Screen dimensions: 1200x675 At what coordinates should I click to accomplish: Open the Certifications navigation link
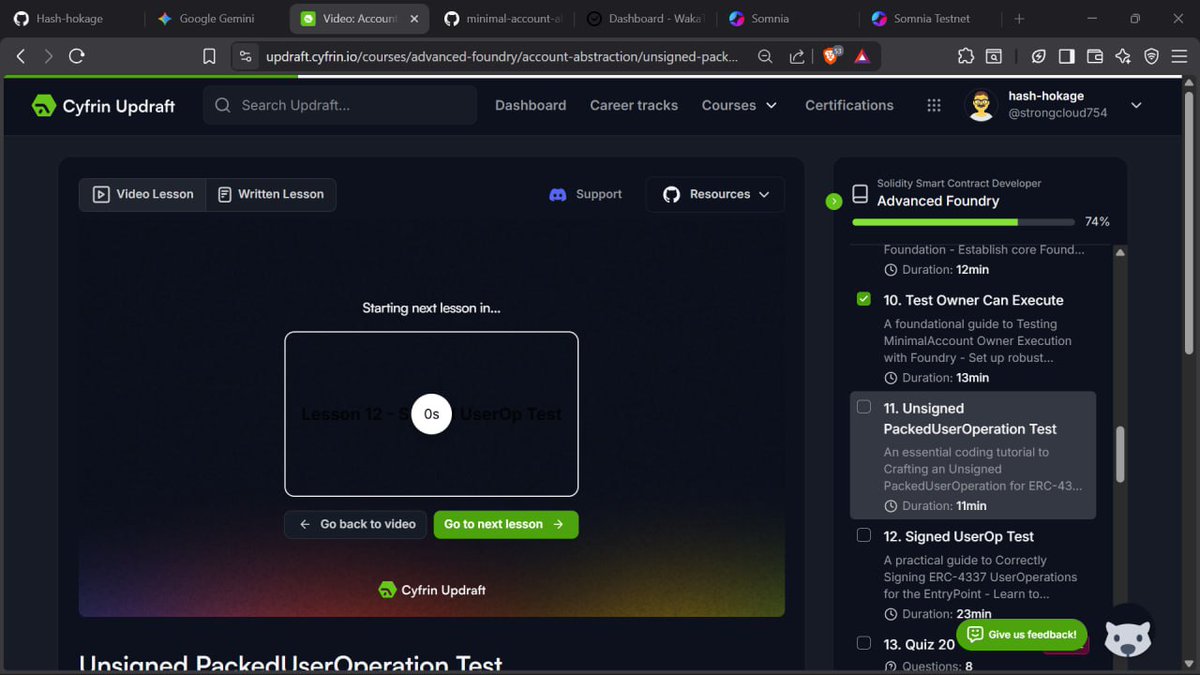tap(849, 105)
